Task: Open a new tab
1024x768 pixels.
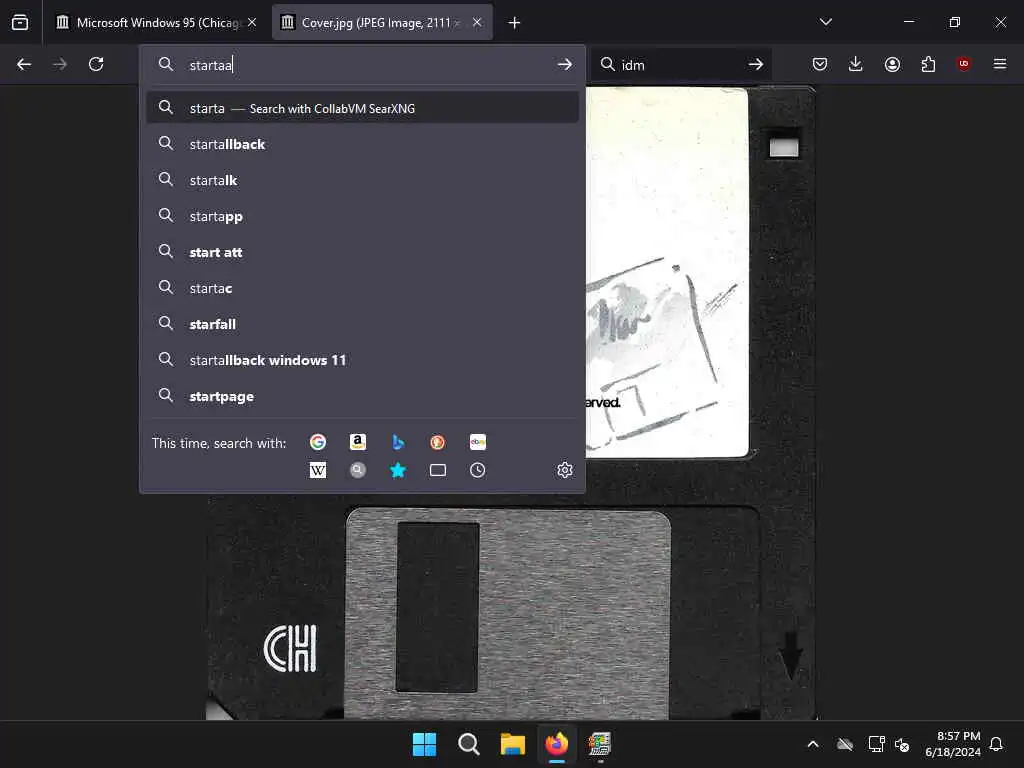Action: (515, 23)
